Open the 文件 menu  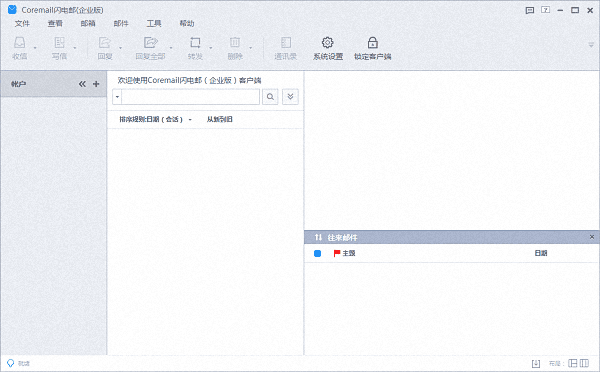[22, 23]
